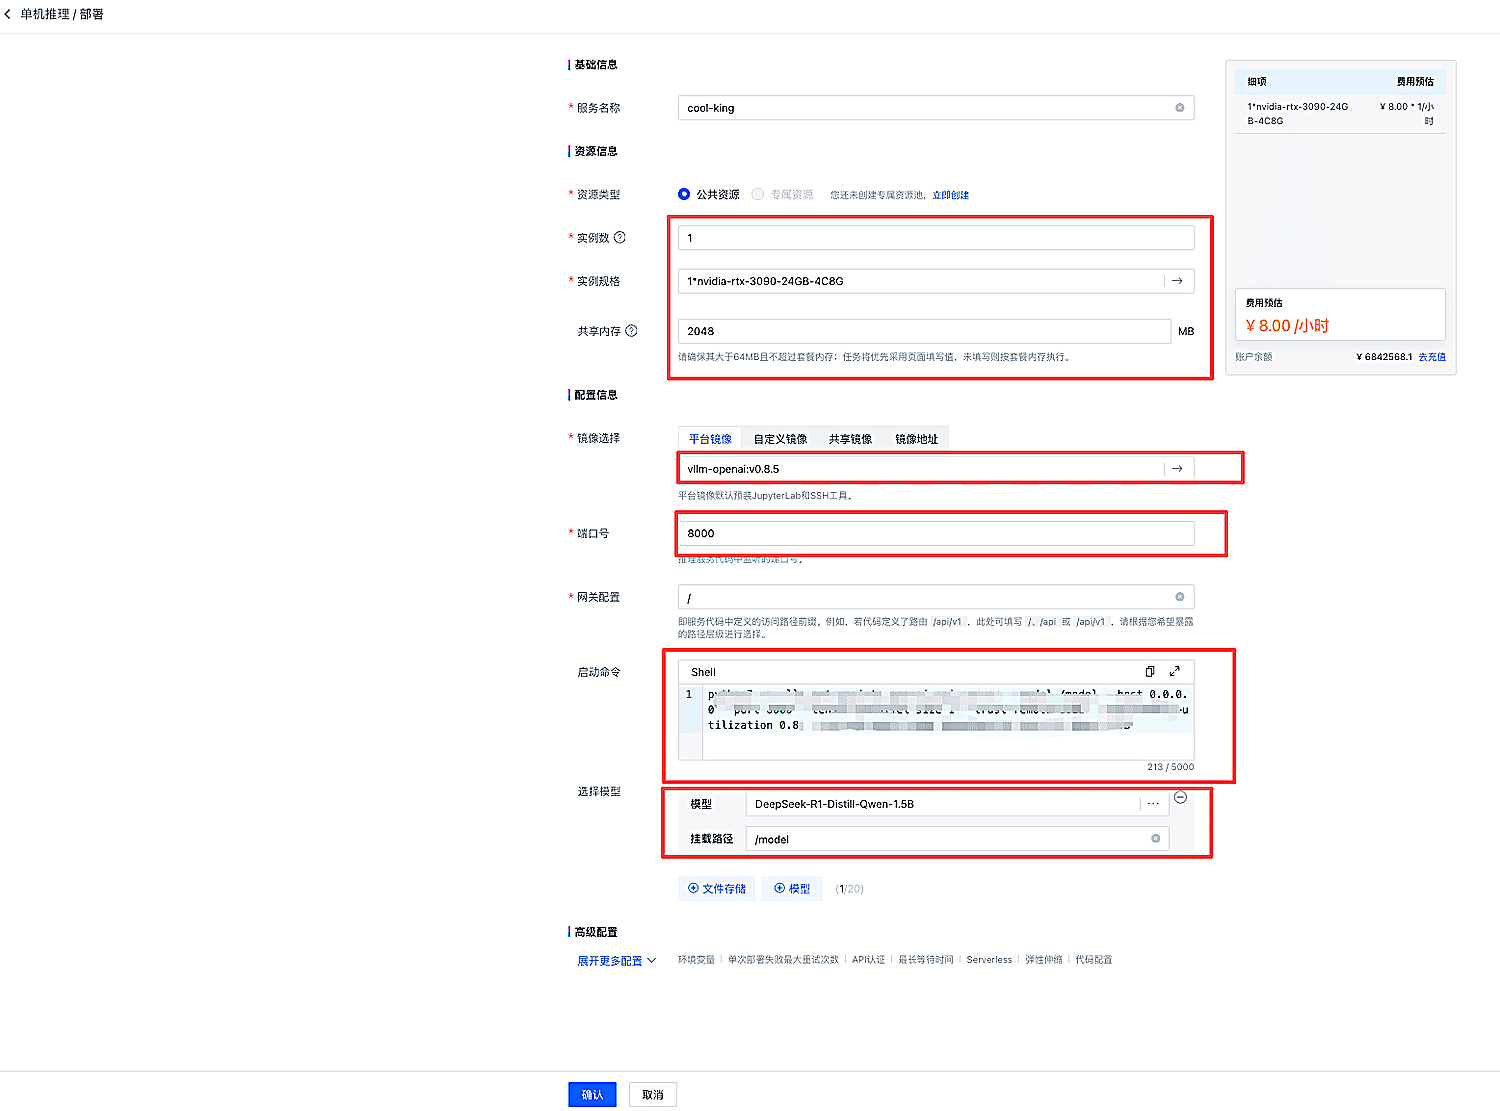Click the ¥ 8.00 /小时 cost estimate
The image size is (1500, 1111).
click(x=1287, y=326)
